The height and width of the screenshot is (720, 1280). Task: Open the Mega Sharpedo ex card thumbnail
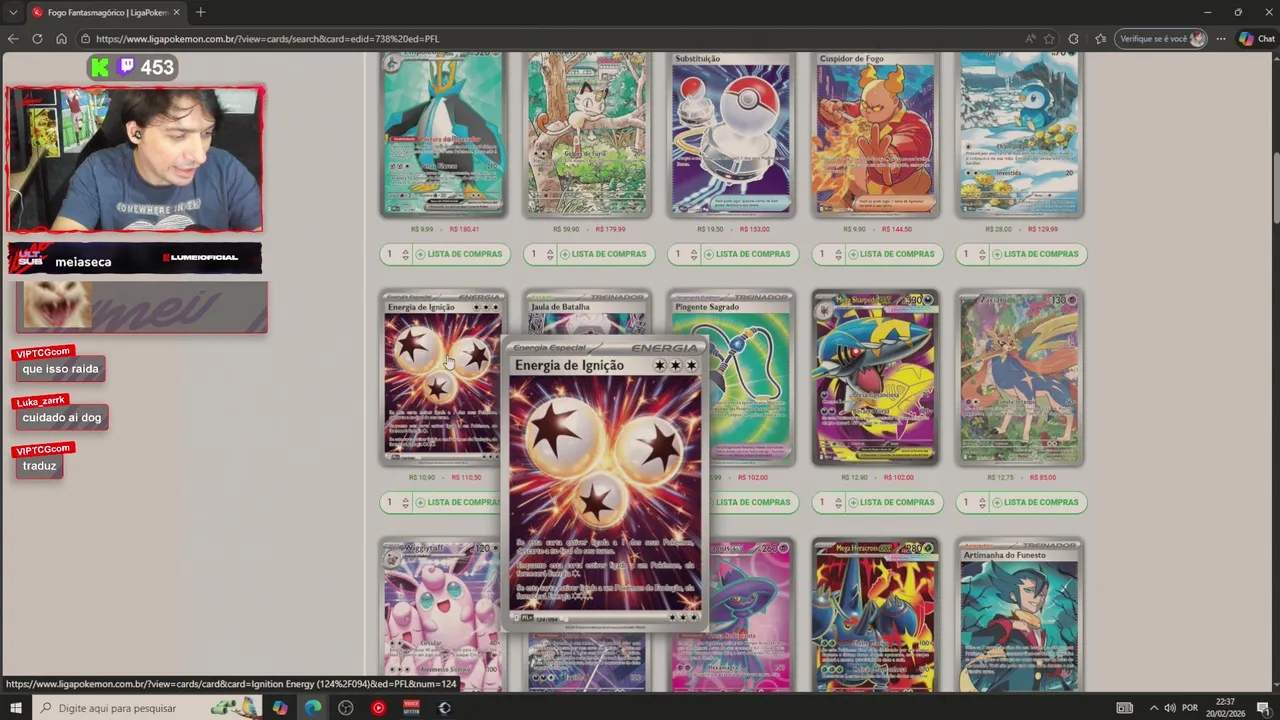(875, 378)
